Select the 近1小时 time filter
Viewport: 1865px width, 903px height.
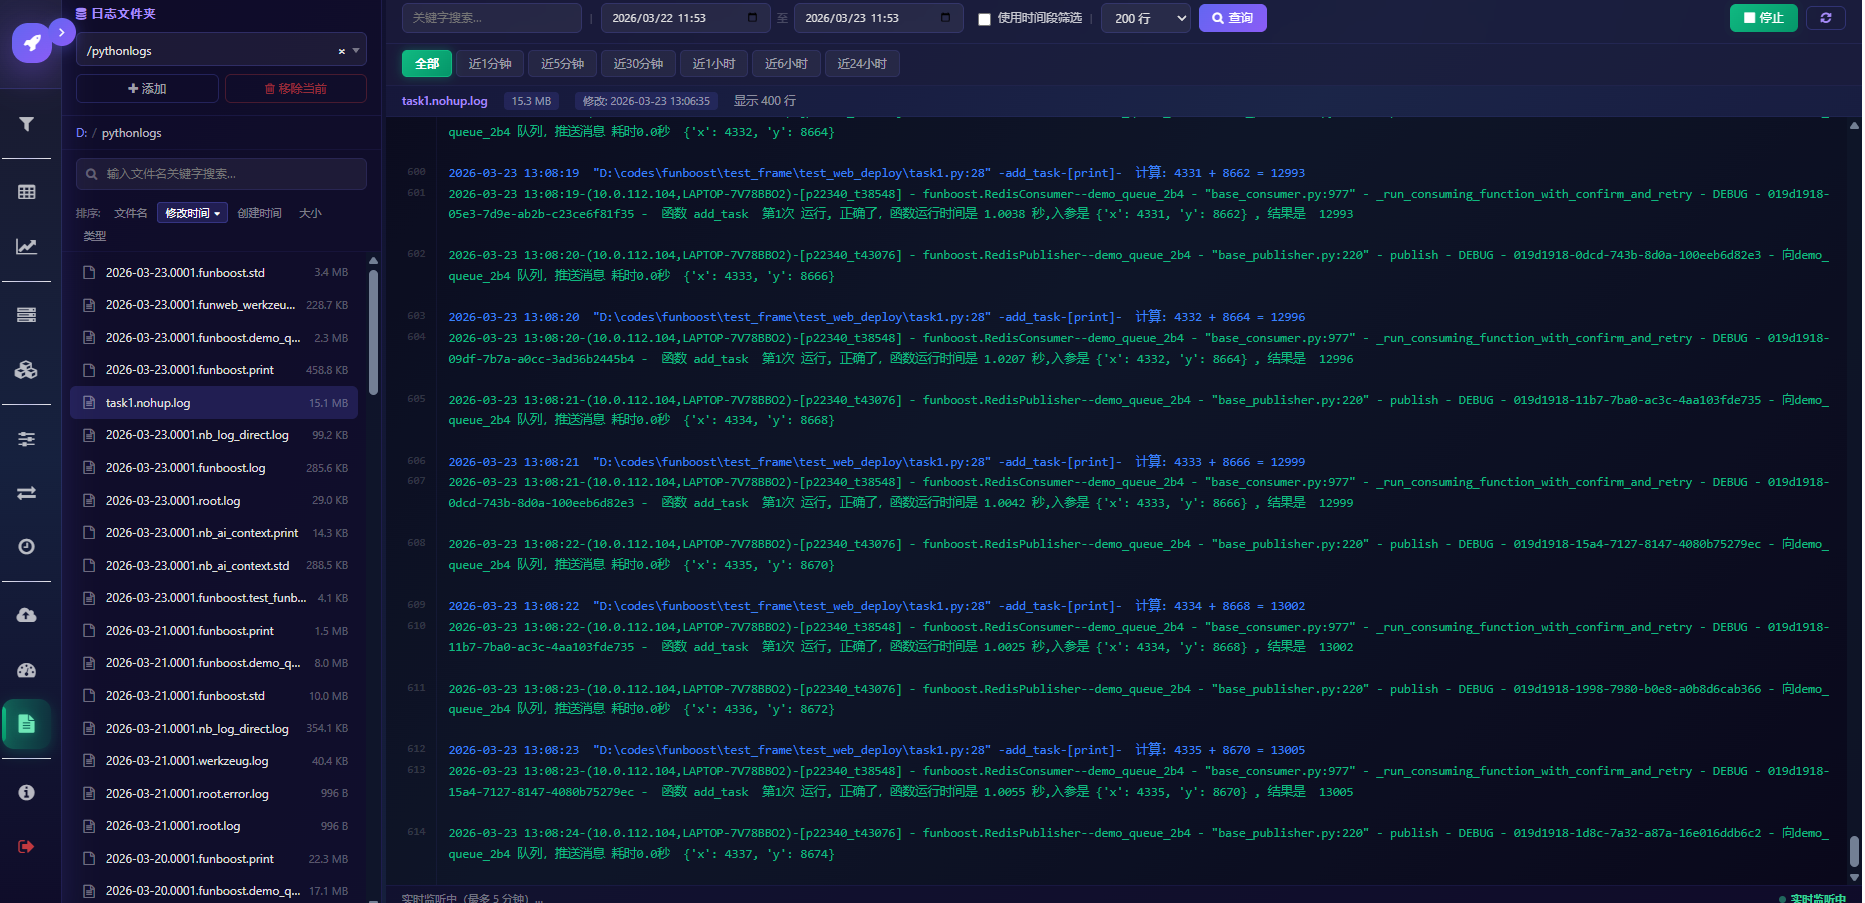tap(714, 64)
